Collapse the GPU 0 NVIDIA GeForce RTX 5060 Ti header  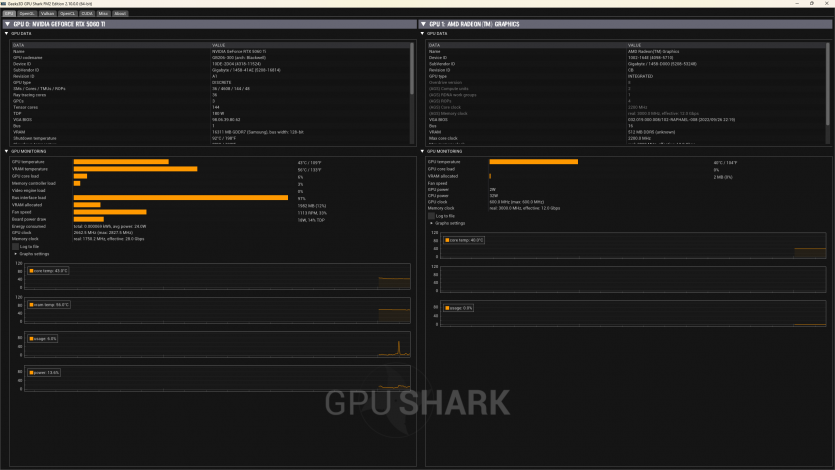point(5,24)
